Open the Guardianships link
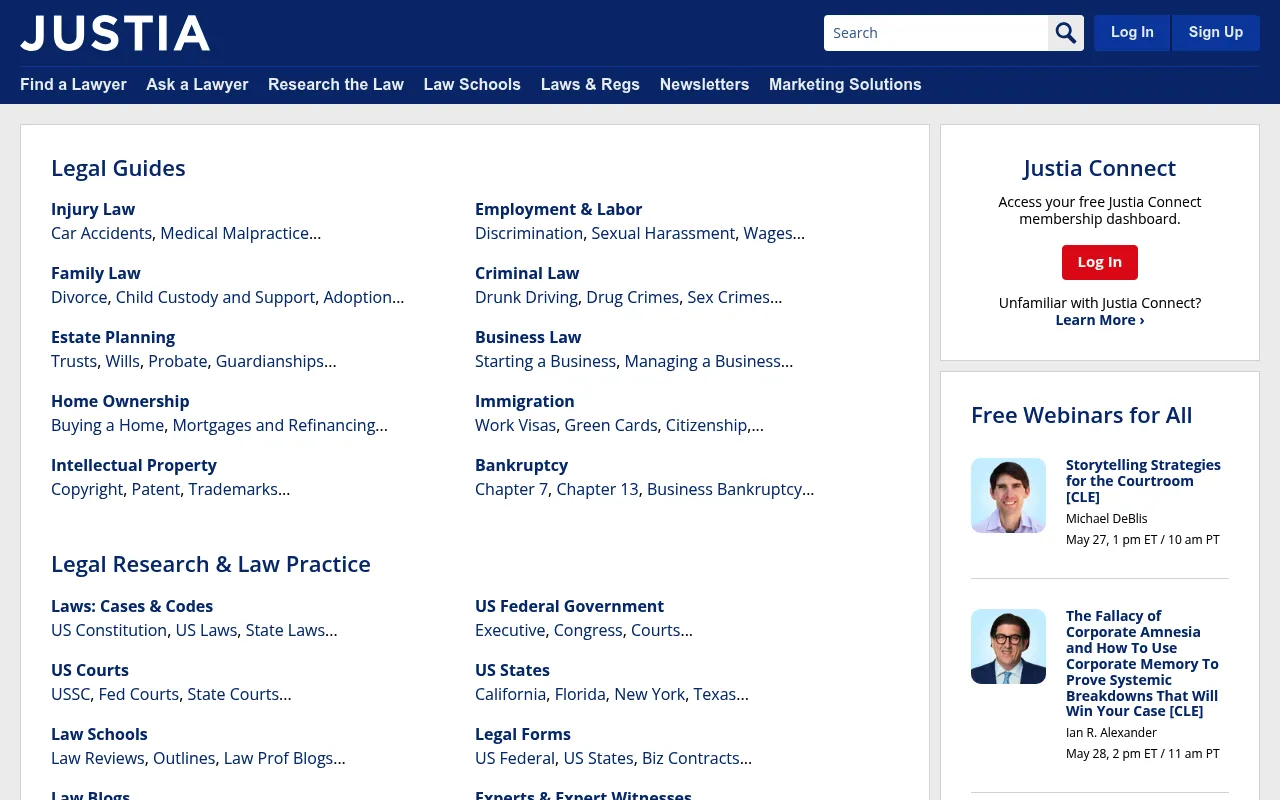The width and height of the screenshot is (1280, 800). coord(270,361)
